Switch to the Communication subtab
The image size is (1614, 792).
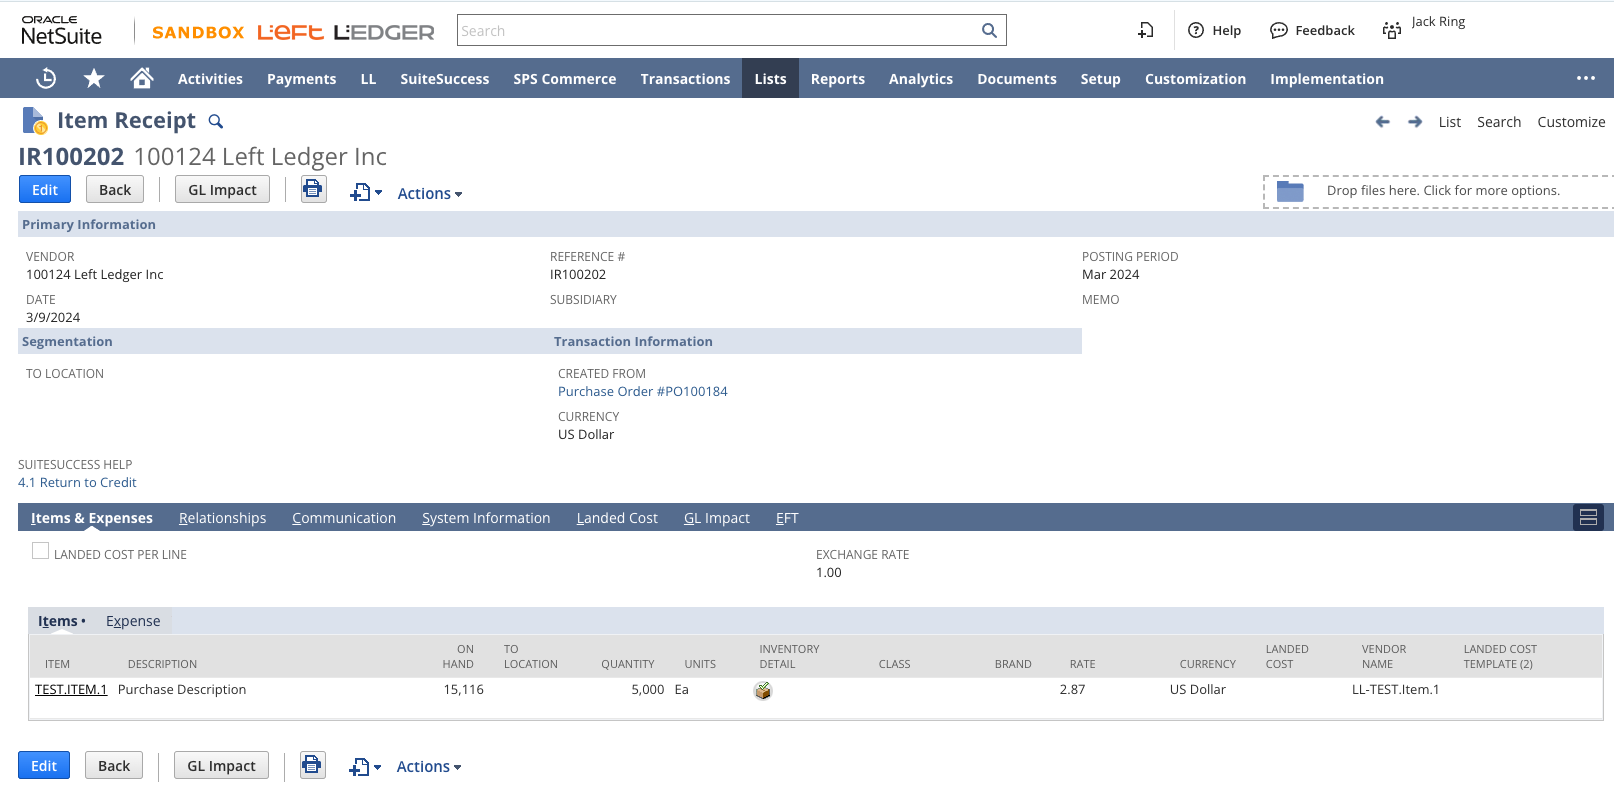[x=344, y=517]
